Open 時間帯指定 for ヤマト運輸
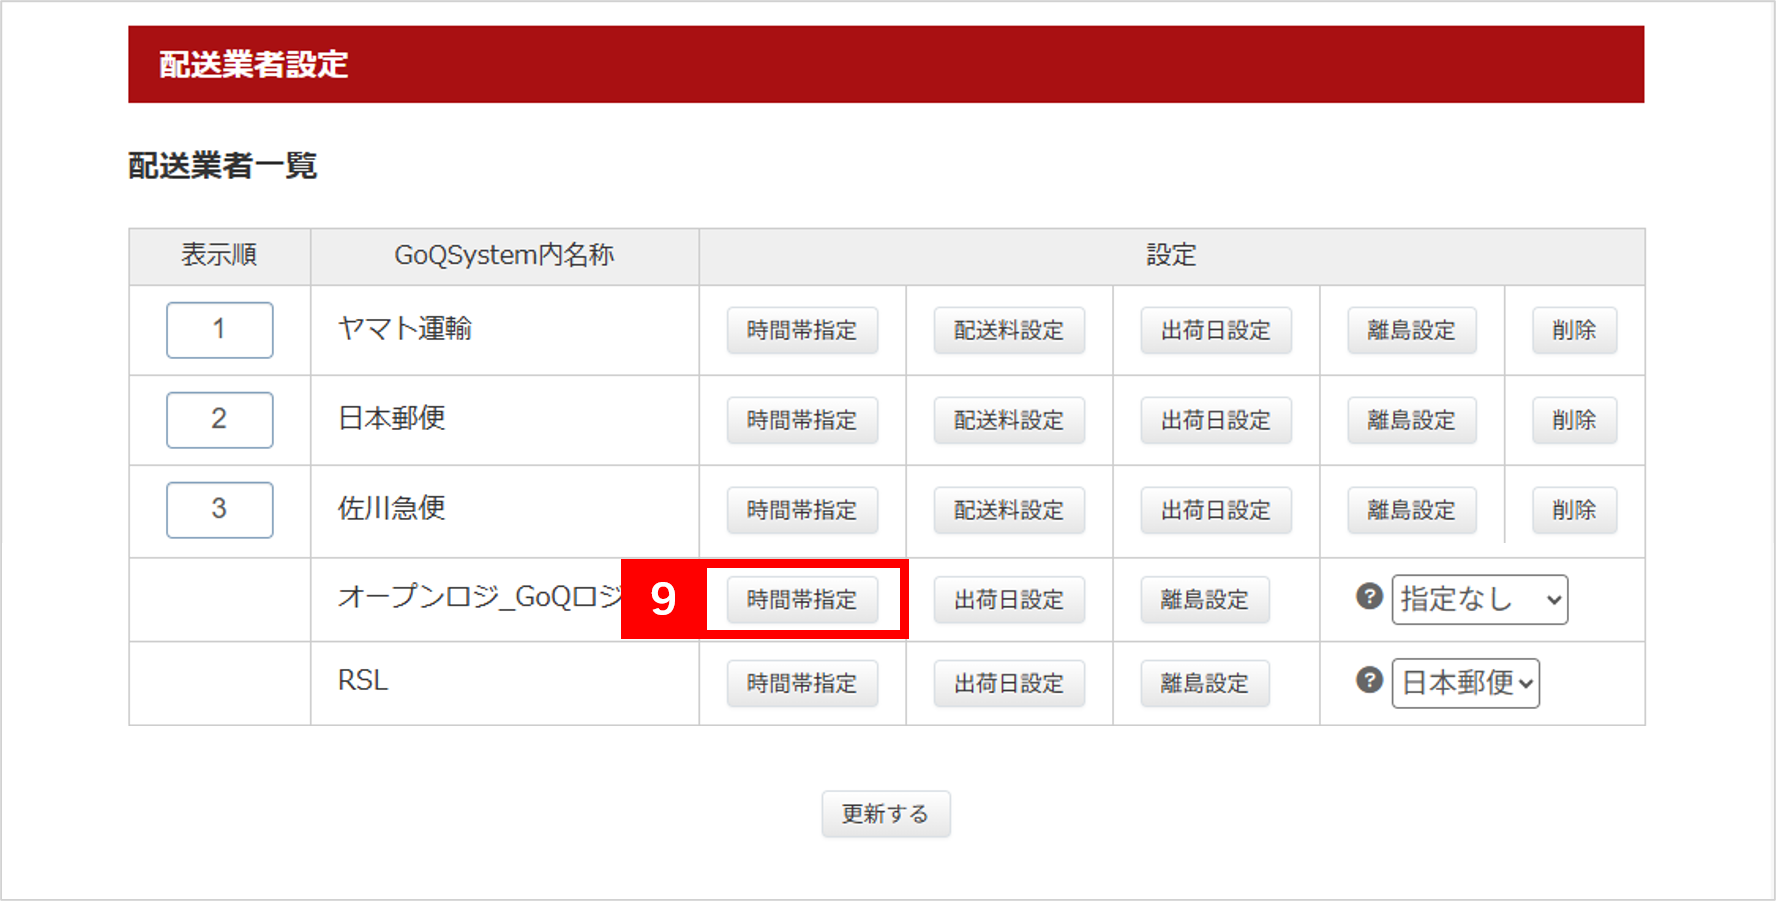 coord(802,331)
